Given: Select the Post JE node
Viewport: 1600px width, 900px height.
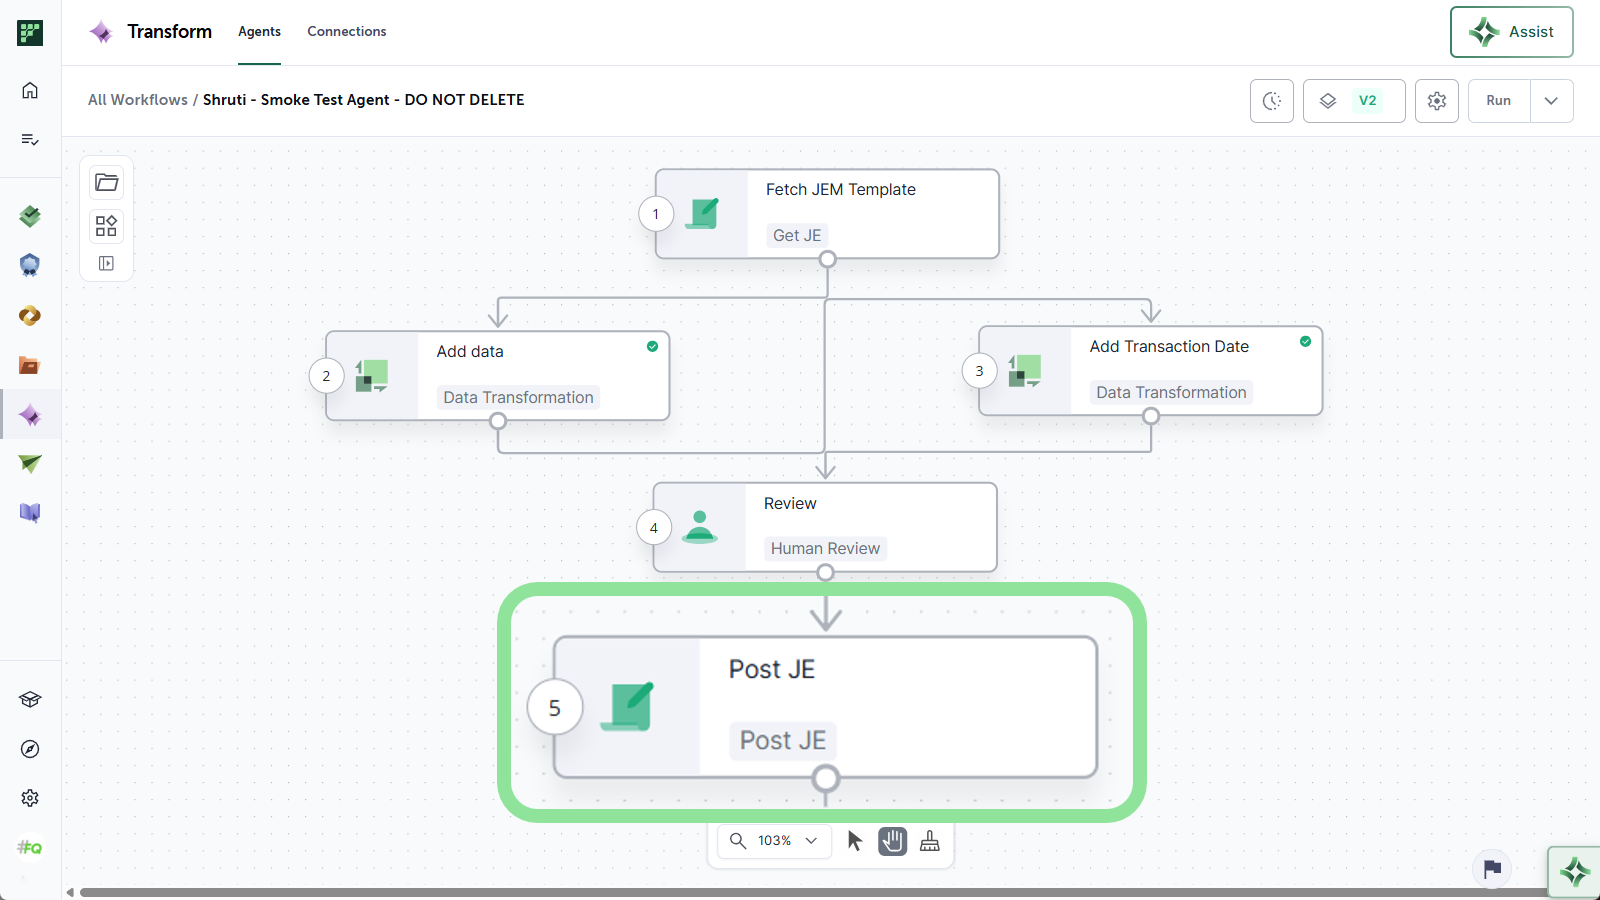Looking at the screenshot, I should point(825,707).
